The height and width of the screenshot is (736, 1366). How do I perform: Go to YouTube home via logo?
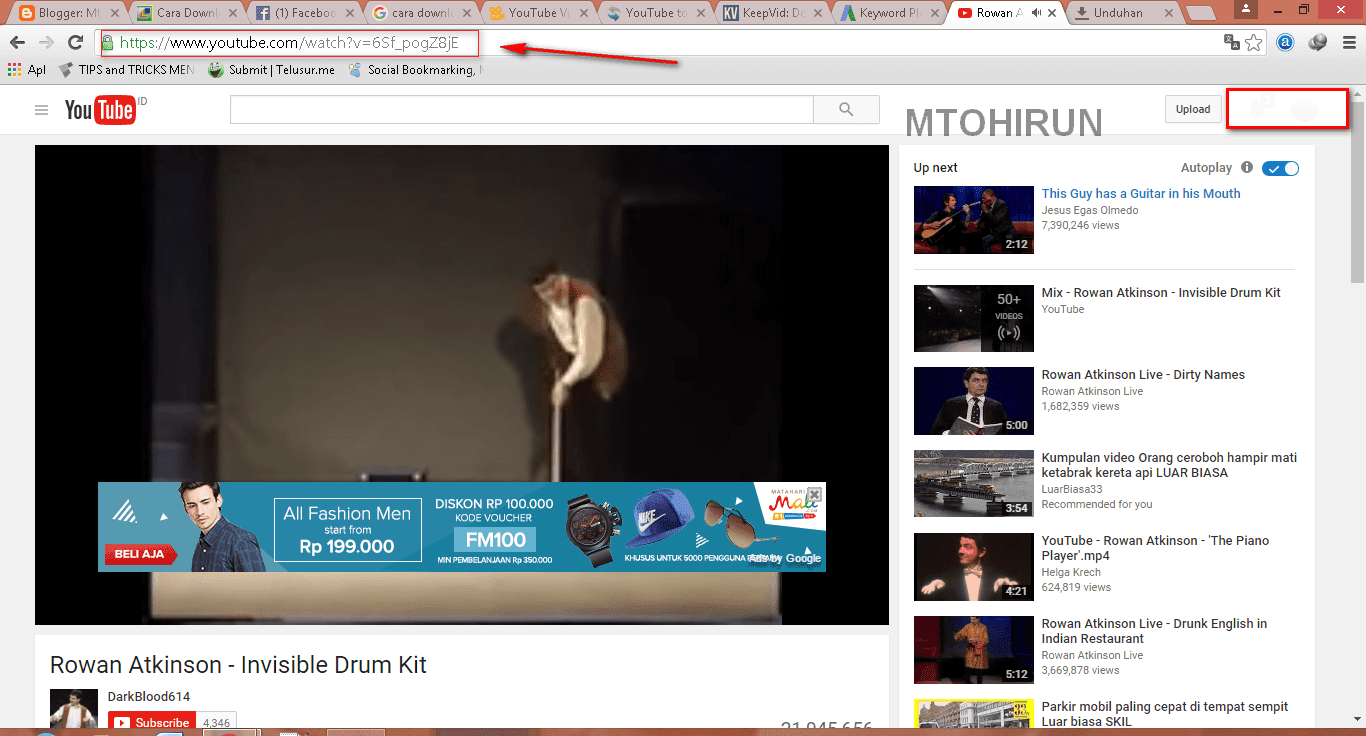pos(100,110)
